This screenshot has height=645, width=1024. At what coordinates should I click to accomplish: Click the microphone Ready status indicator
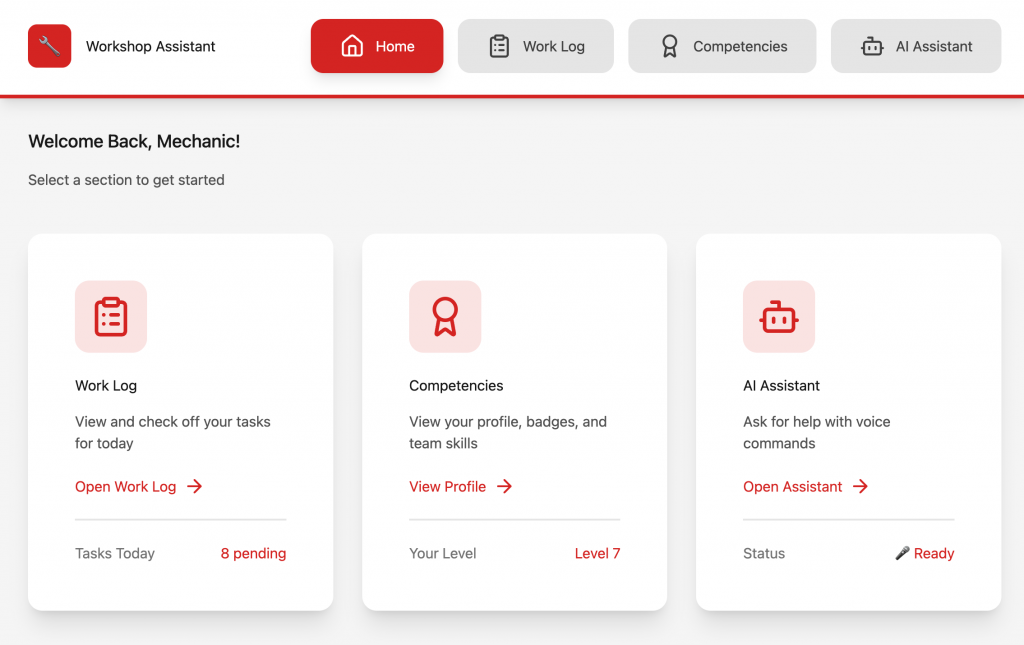pos(925,554)
